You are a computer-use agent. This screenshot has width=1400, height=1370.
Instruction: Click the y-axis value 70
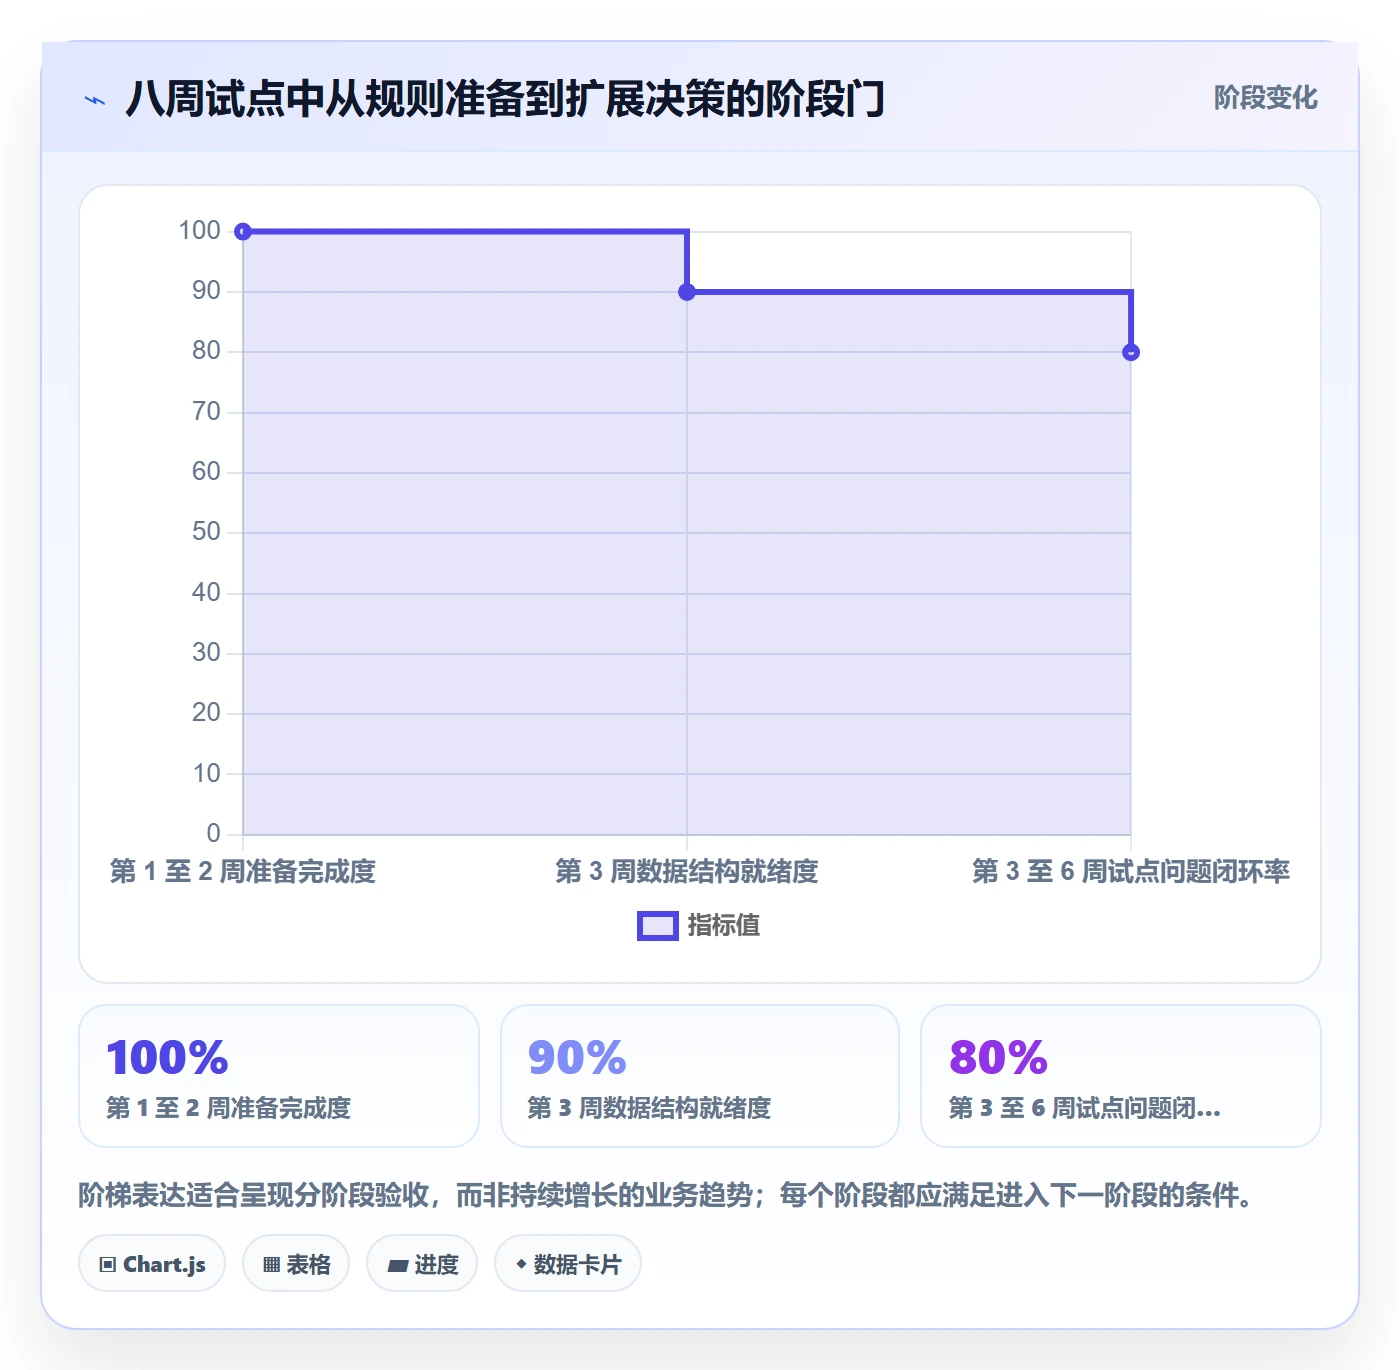(x=206, y=412)
